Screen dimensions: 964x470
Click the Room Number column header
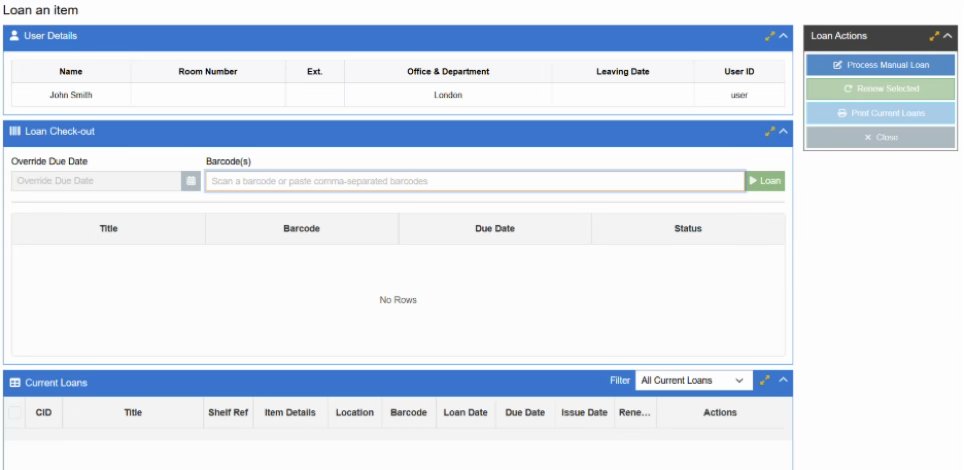[208, 71]
